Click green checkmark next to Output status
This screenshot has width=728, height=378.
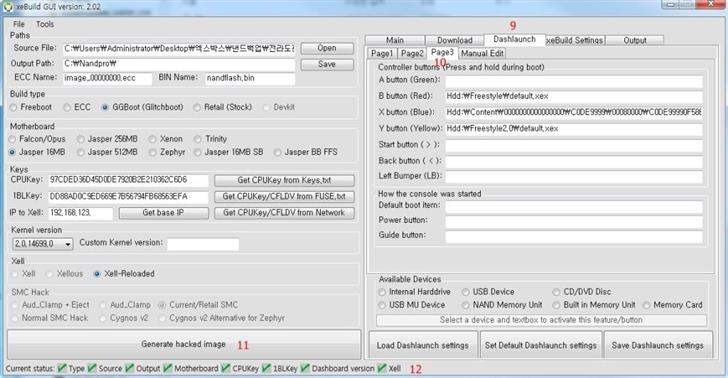pos(130,368)
